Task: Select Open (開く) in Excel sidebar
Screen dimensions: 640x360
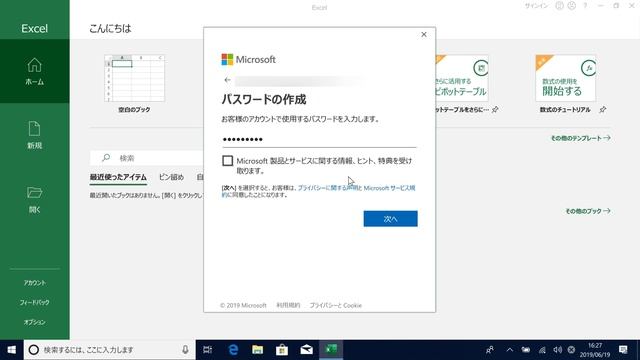Action: (x=35, y=199)
